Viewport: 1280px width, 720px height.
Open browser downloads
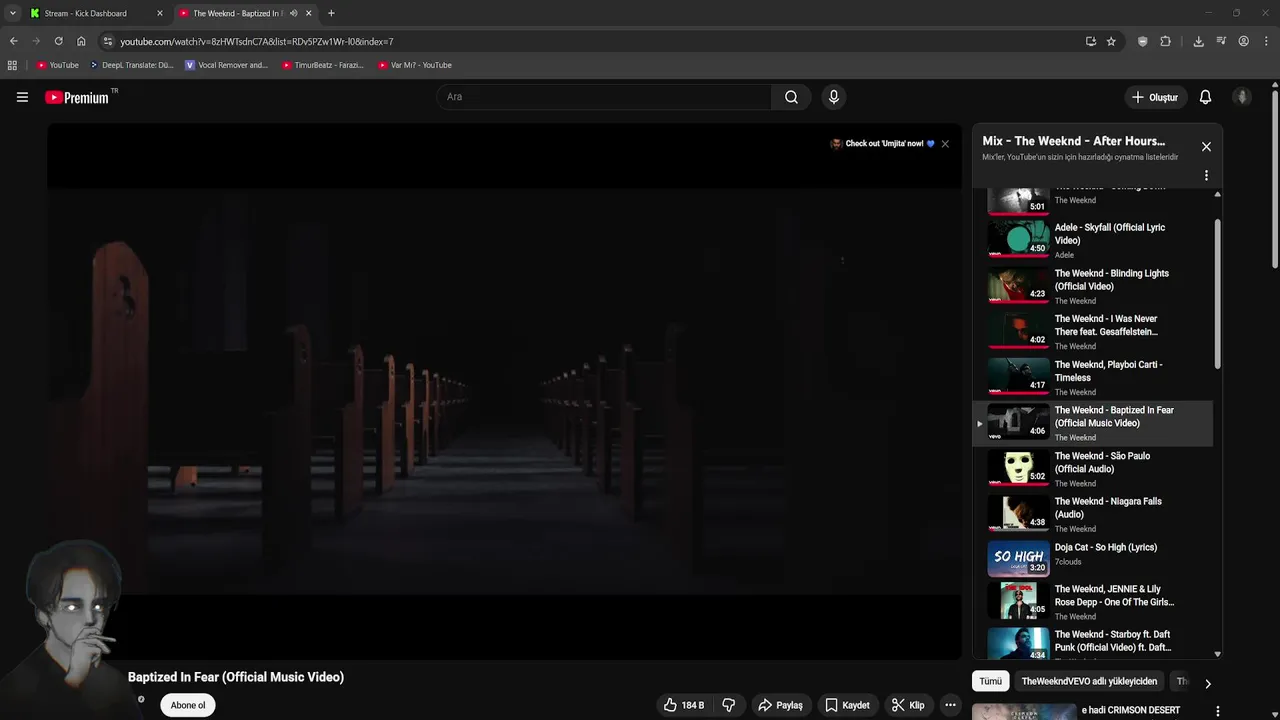tap(1198, 41)
